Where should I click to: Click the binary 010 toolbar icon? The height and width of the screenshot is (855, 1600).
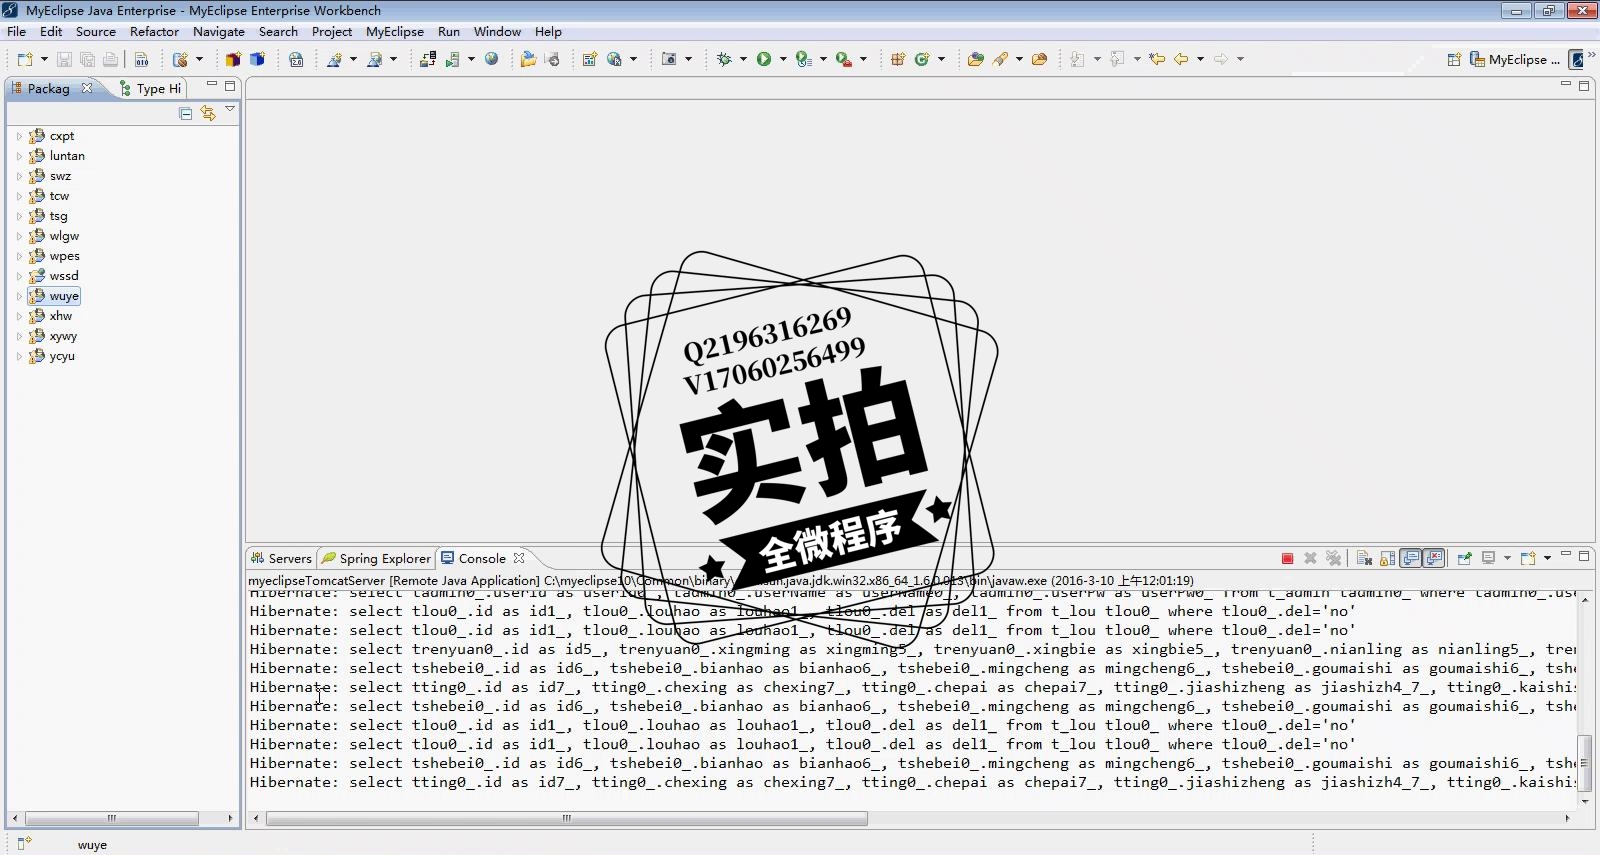[141, 59]
